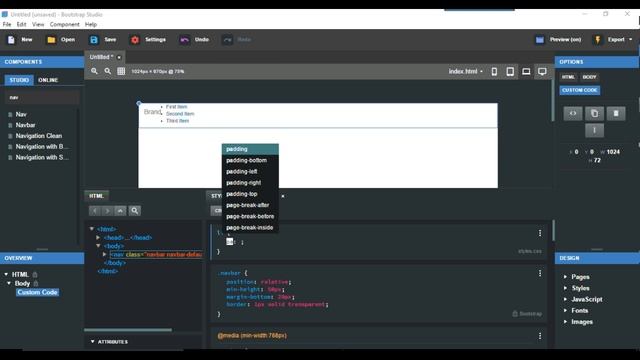Image resolution: width=640 pixels, height=360 pixels.
Task: Switch to Studio components tab
Action: (x=19, y=80)
